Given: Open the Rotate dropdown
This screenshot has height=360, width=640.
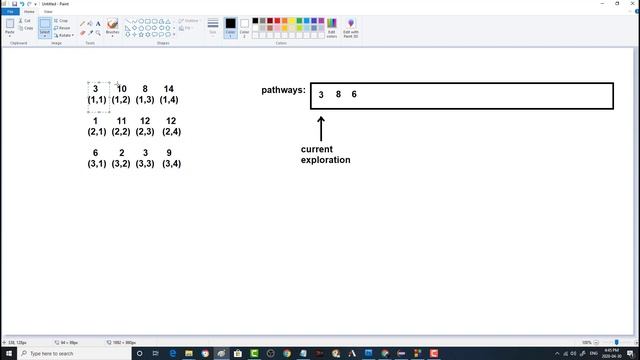Looking at the screenshot, I should tap(64, 35).
